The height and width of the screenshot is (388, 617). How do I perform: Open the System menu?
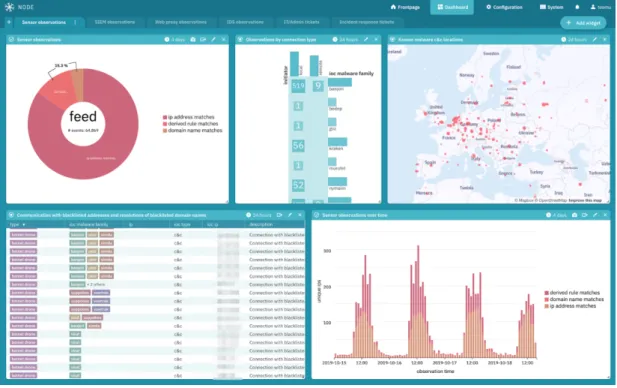(551, 7)
